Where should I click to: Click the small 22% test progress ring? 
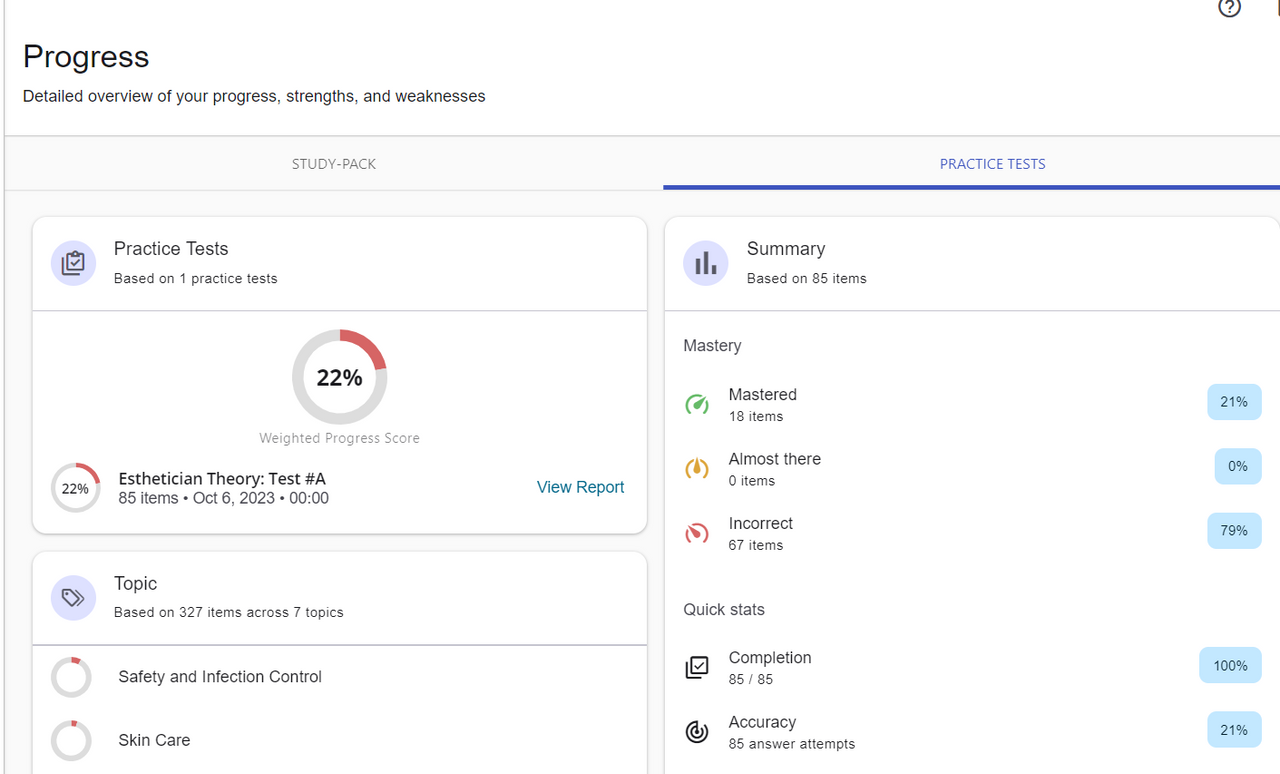[x=75, y=488]
